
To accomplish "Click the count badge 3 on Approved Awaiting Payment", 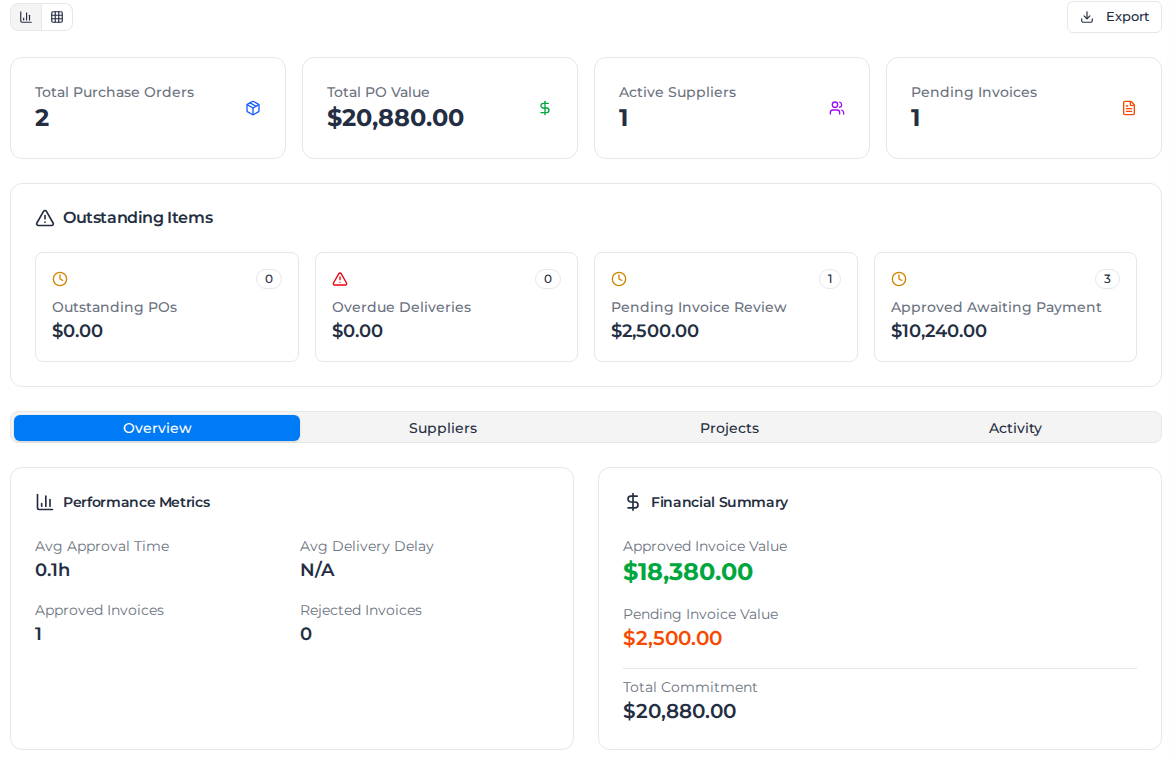I will point(1107,279).
